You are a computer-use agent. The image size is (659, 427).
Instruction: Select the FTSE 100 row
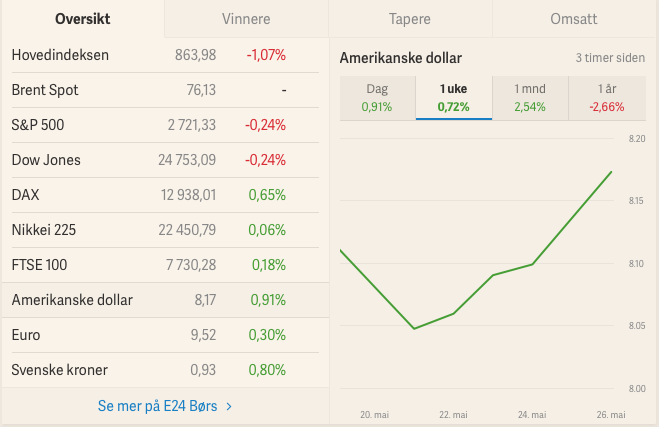click(x=164, y=265)
